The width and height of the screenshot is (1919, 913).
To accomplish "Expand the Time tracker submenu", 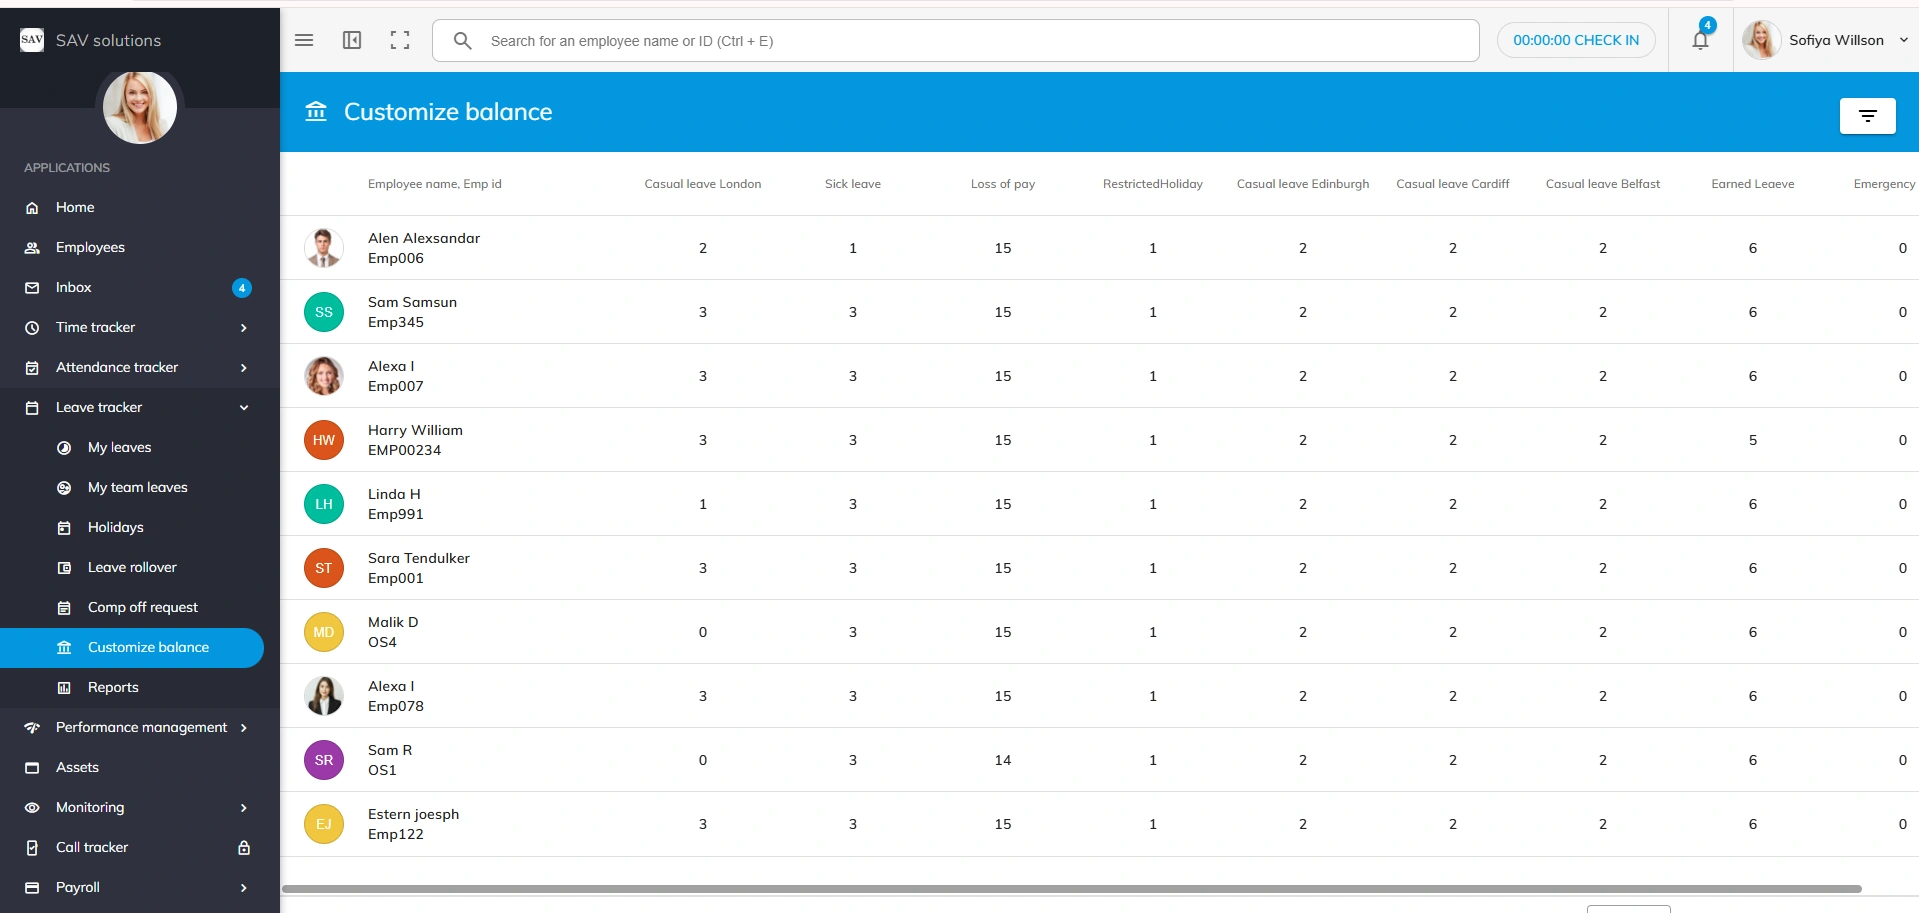I will (x=243, y=328).
